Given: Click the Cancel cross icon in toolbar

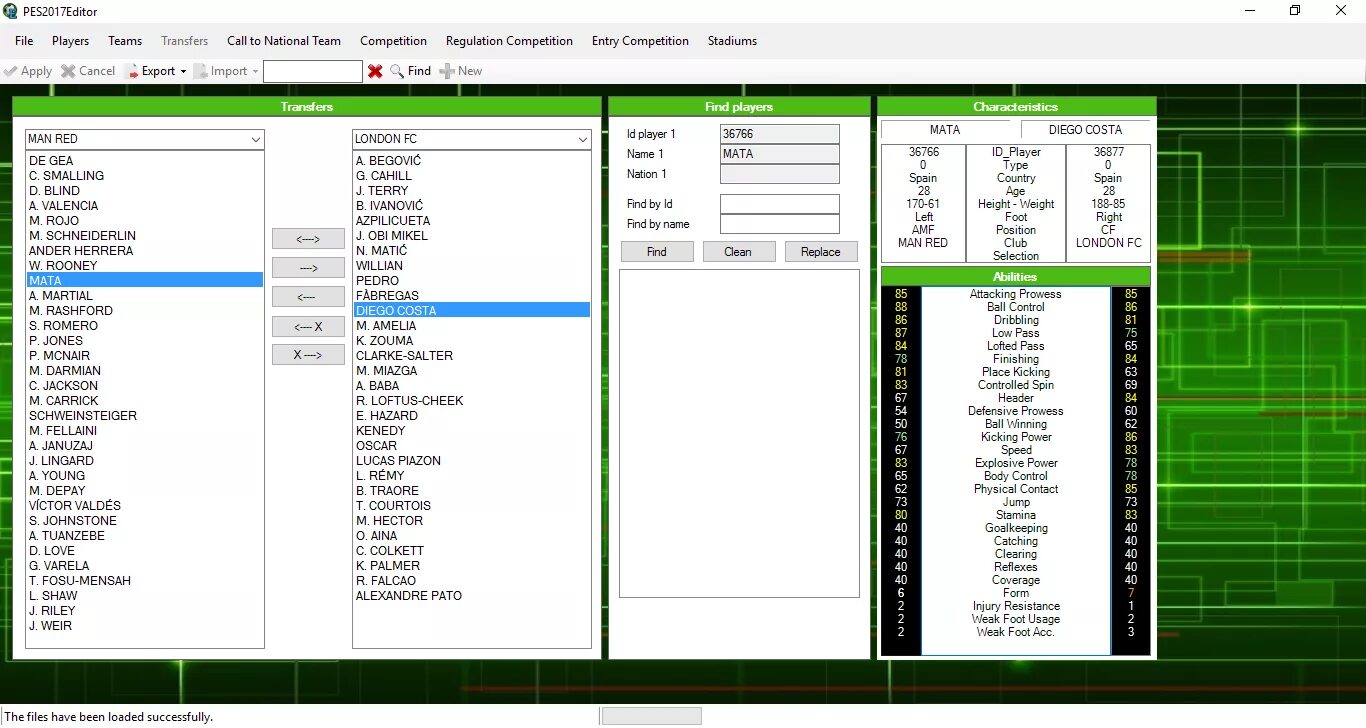Looking at the screenshot, I should point(68,71).
